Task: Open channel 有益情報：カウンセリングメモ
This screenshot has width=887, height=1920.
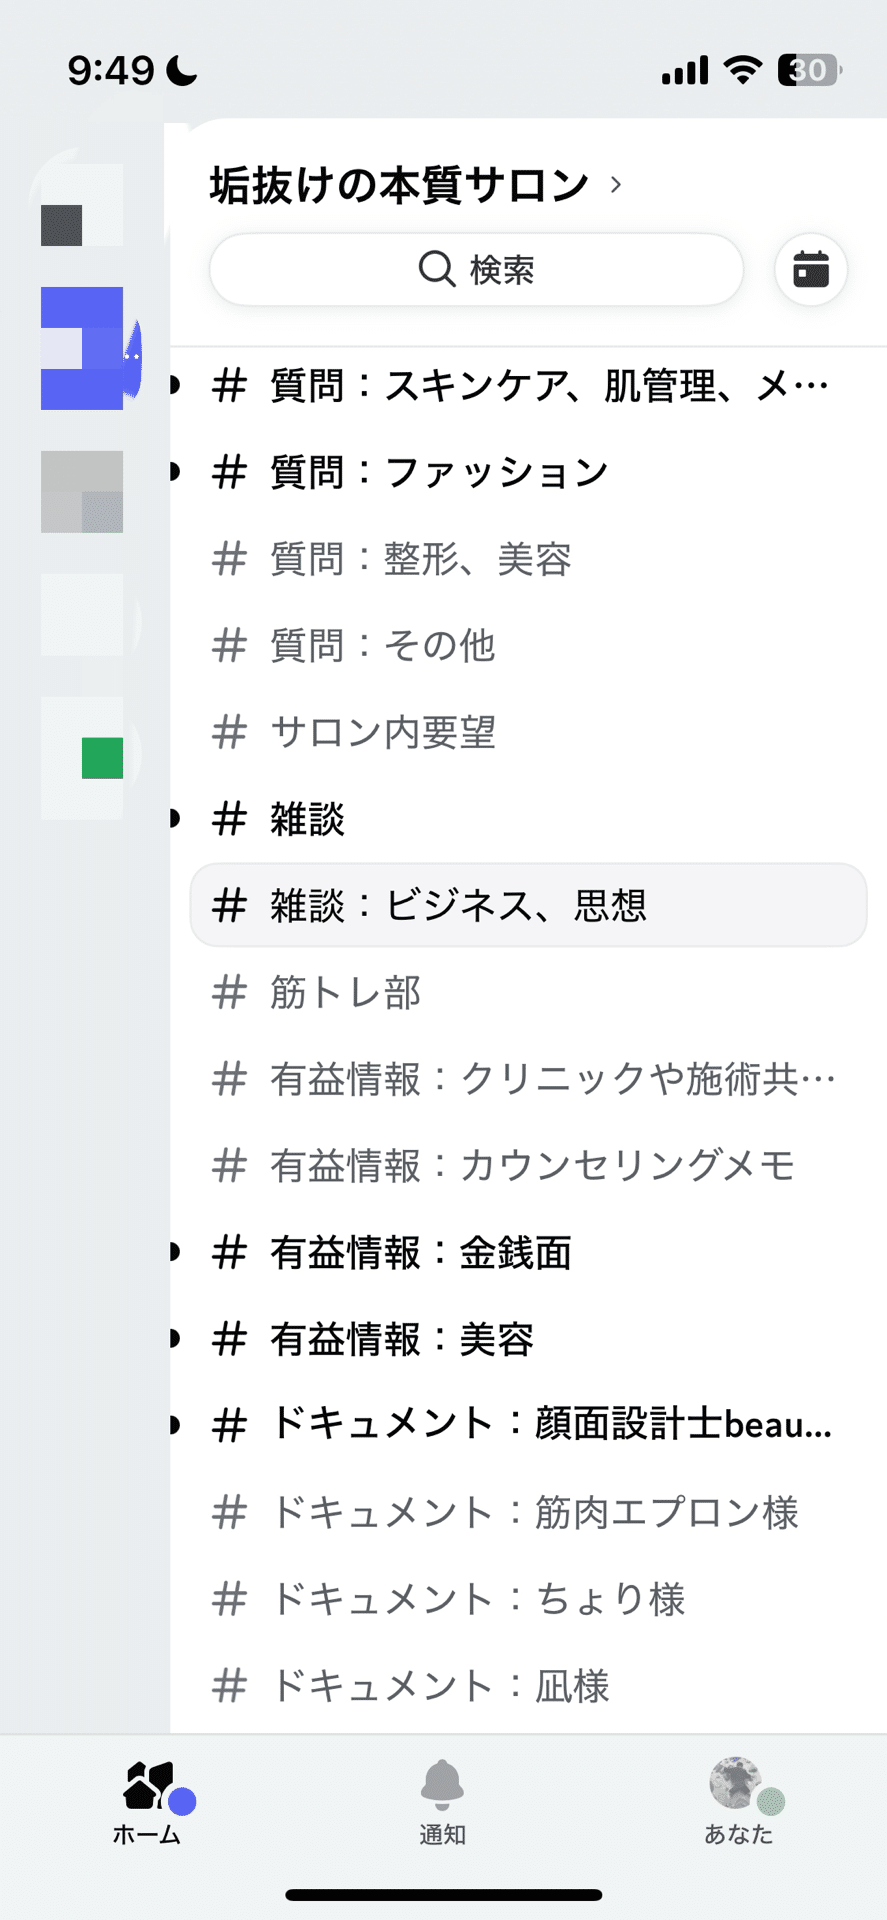Action: point(531,1165)
